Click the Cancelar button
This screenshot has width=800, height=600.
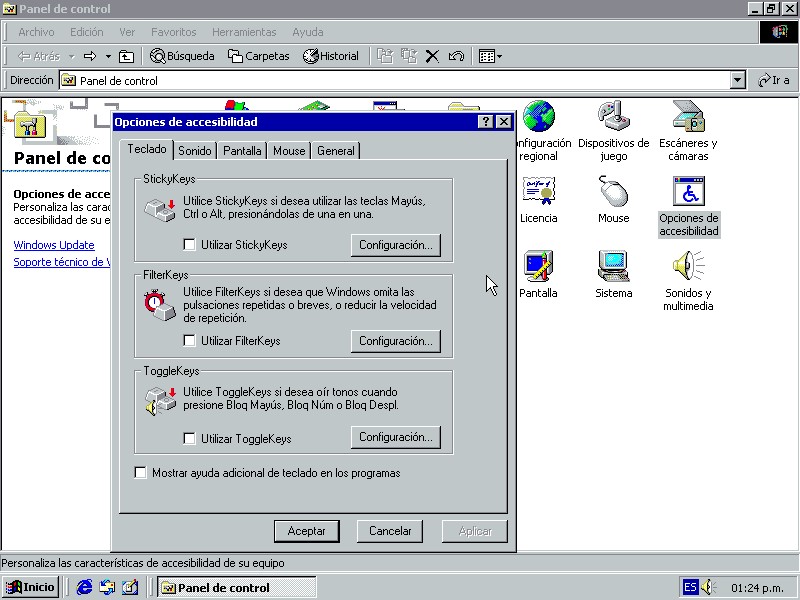pos(390,531)
